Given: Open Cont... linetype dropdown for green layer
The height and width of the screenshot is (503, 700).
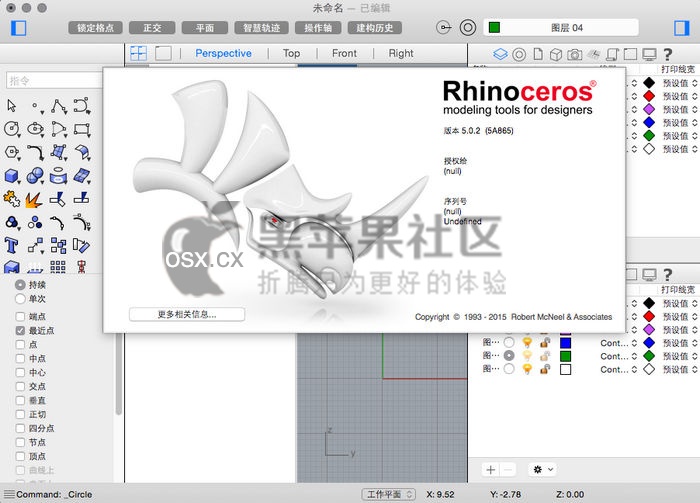Looking at the screenshot, I should [618, 356].
